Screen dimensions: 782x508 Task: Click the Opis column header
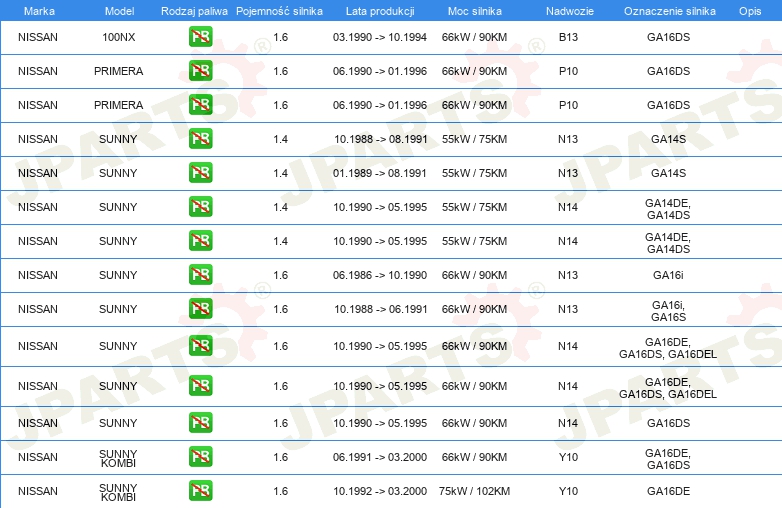coord(750,11)
